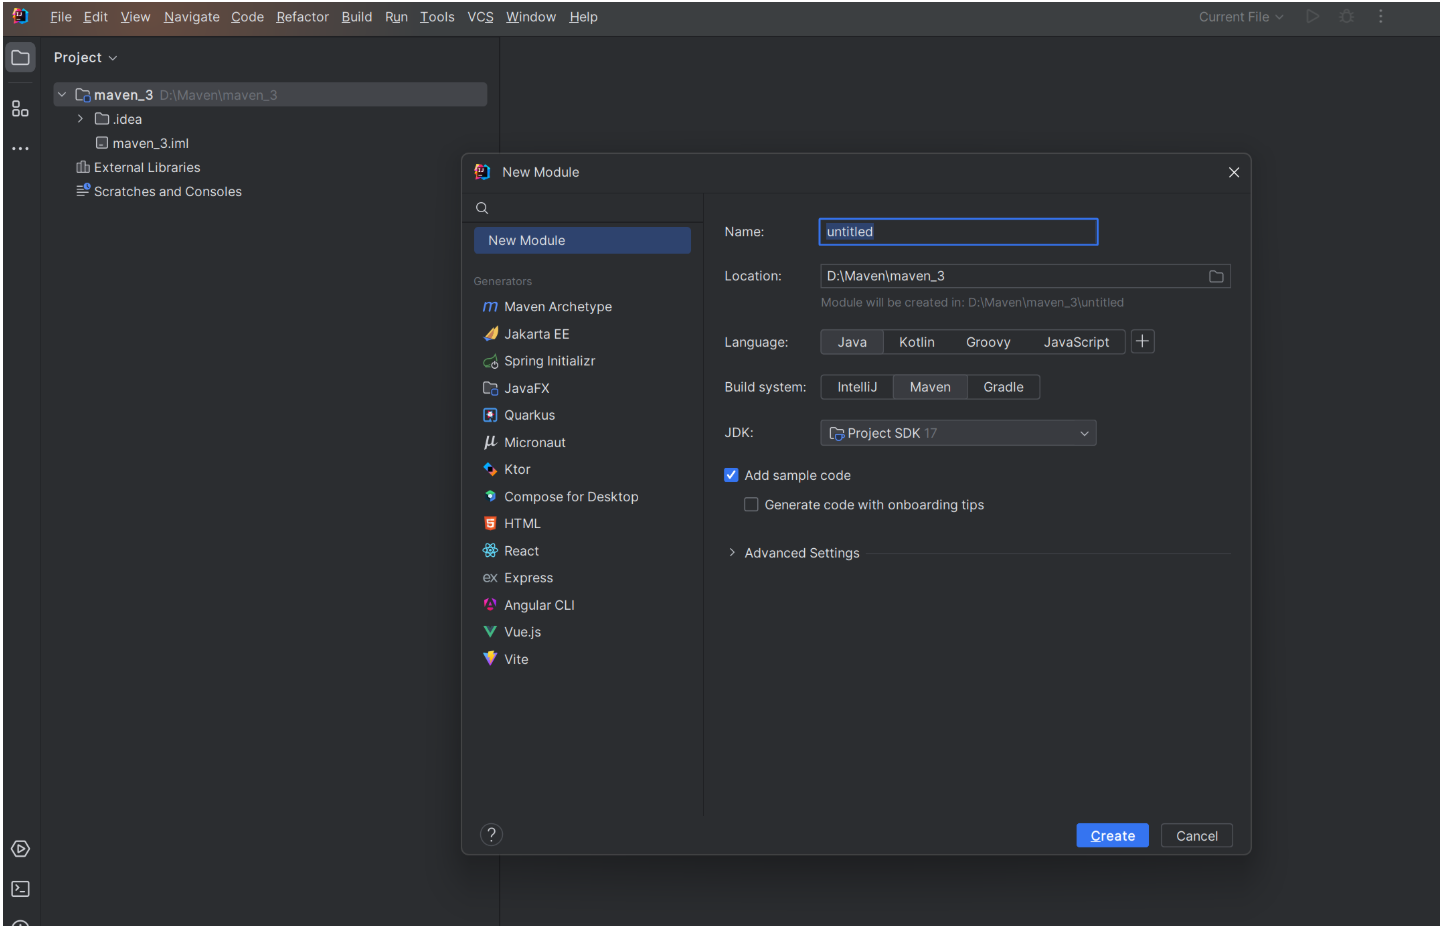Image resolution: width=1446 pixels, height=926 pixels.
Task: Select Scratches and Consoles tree item
Action: 159,191
